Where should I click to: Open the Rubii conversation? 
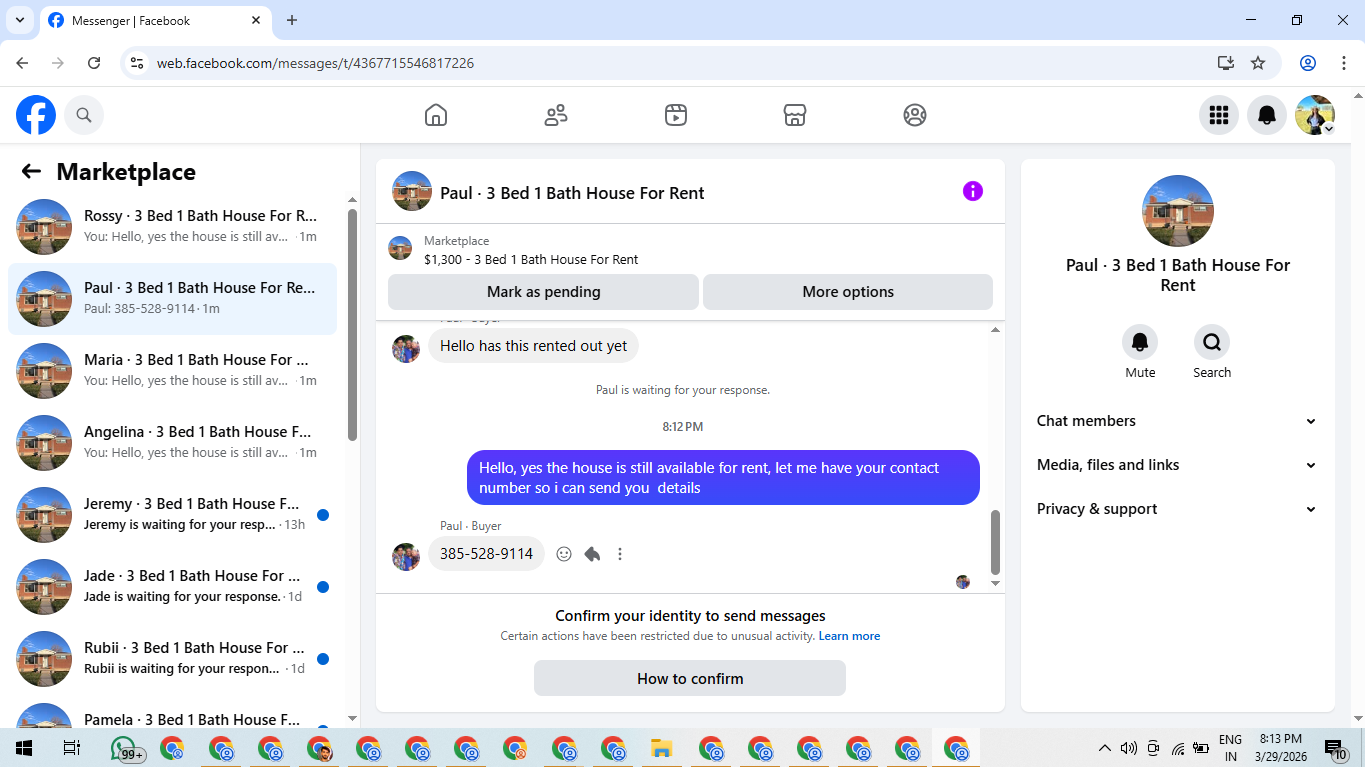(x=172, y=659)
